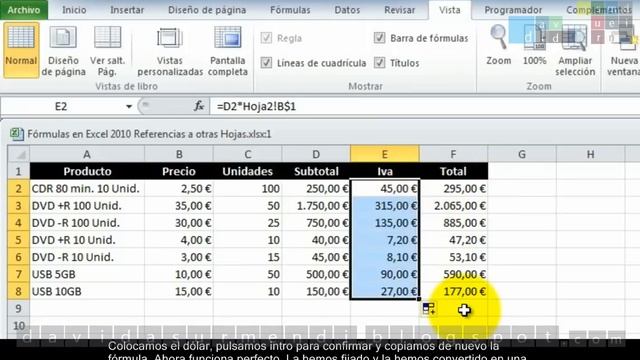The height and width of the screenshot is (360, 640).
Task: Select the Vista tab
Action: (x=449, y=10)
